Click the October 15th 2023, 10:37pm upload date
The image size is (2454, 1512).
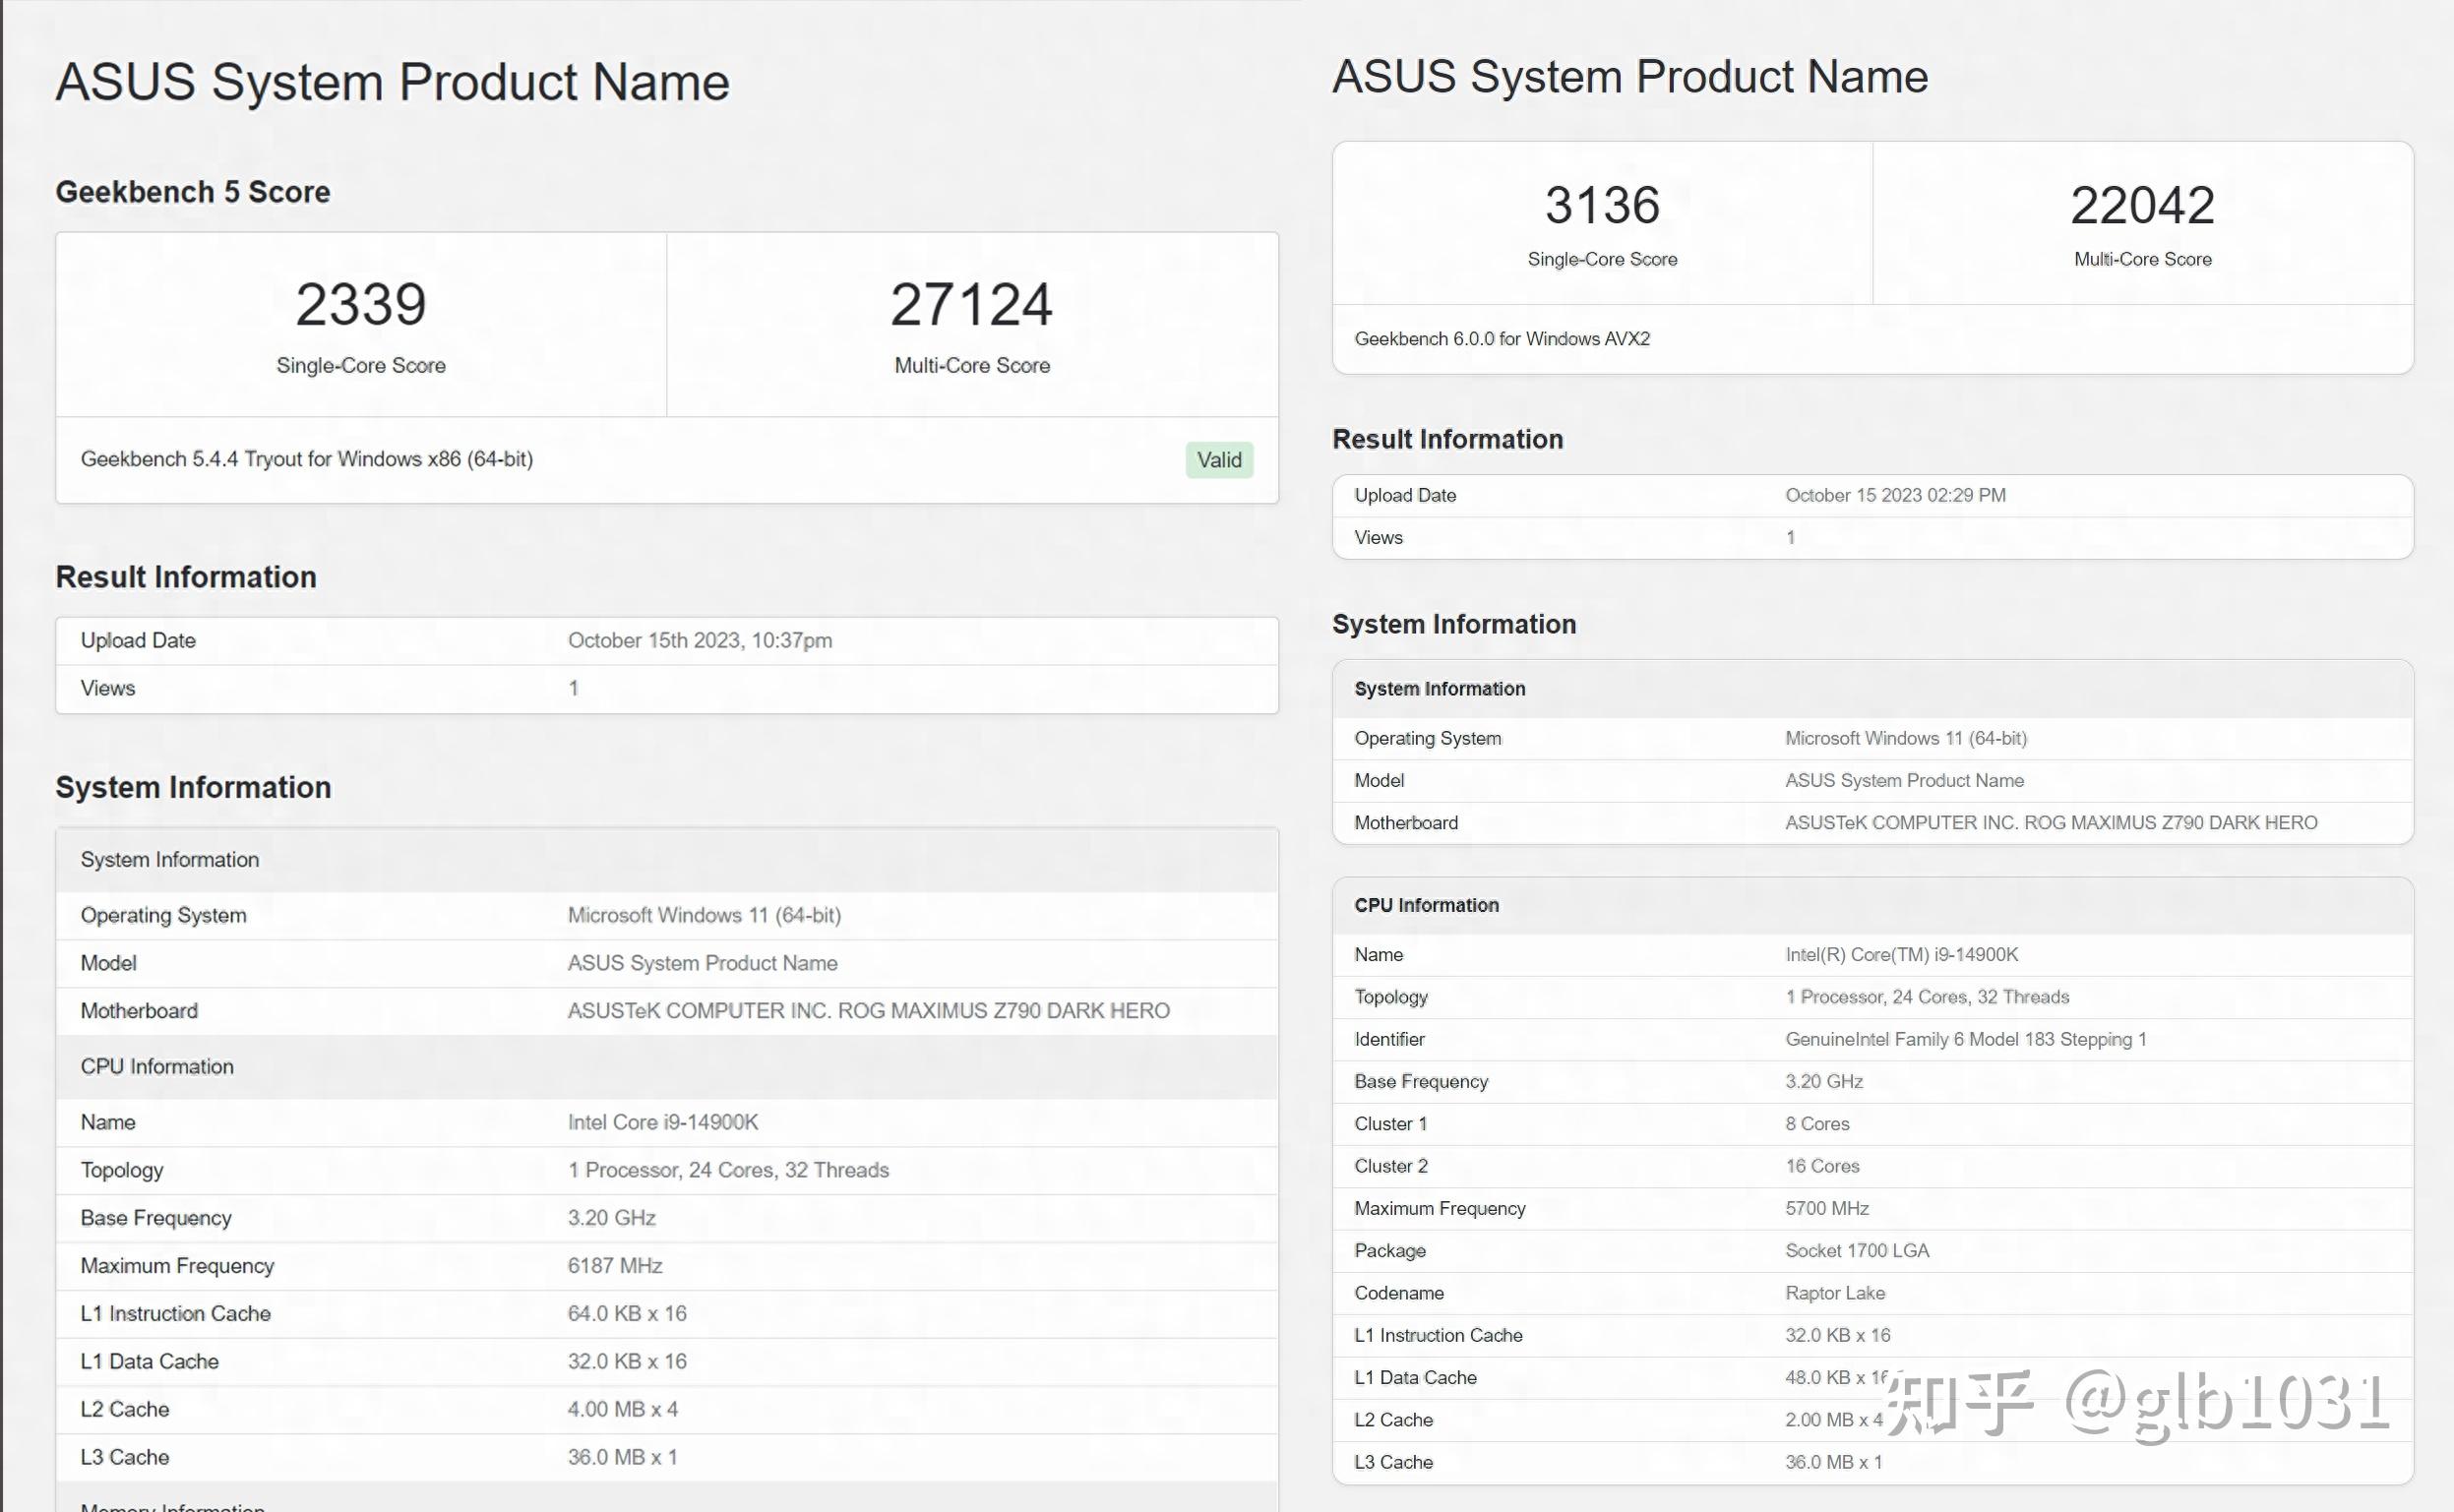tap(699, 641)
